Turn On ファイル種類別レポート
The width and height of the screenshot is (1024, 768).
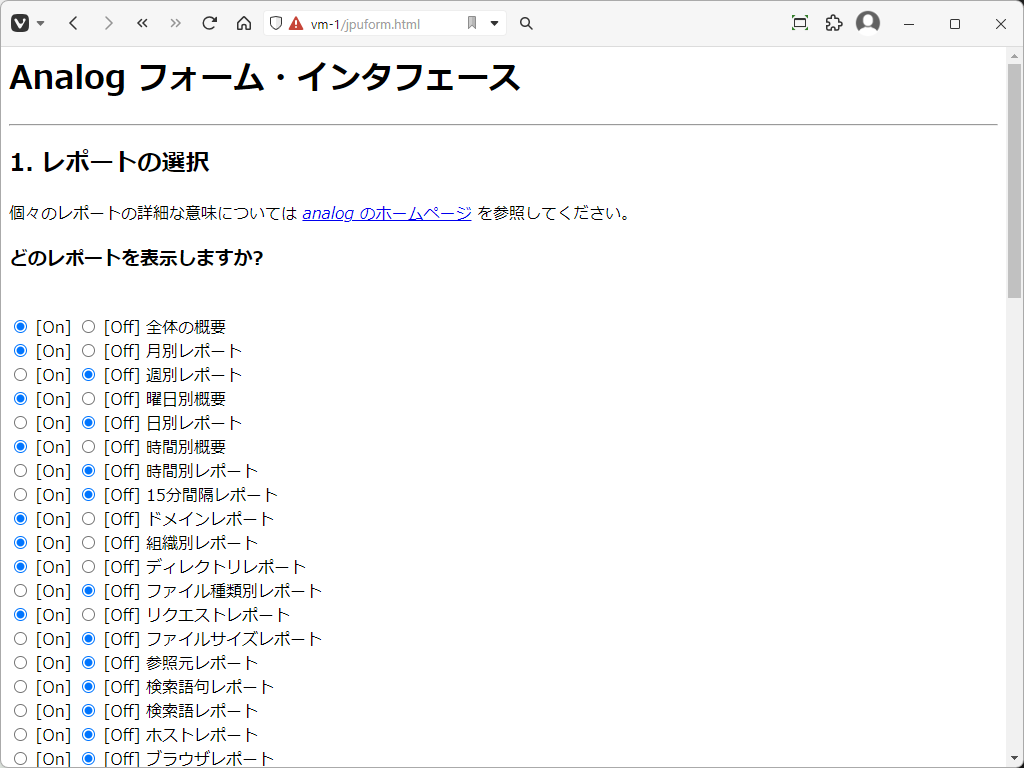point(20,590)
